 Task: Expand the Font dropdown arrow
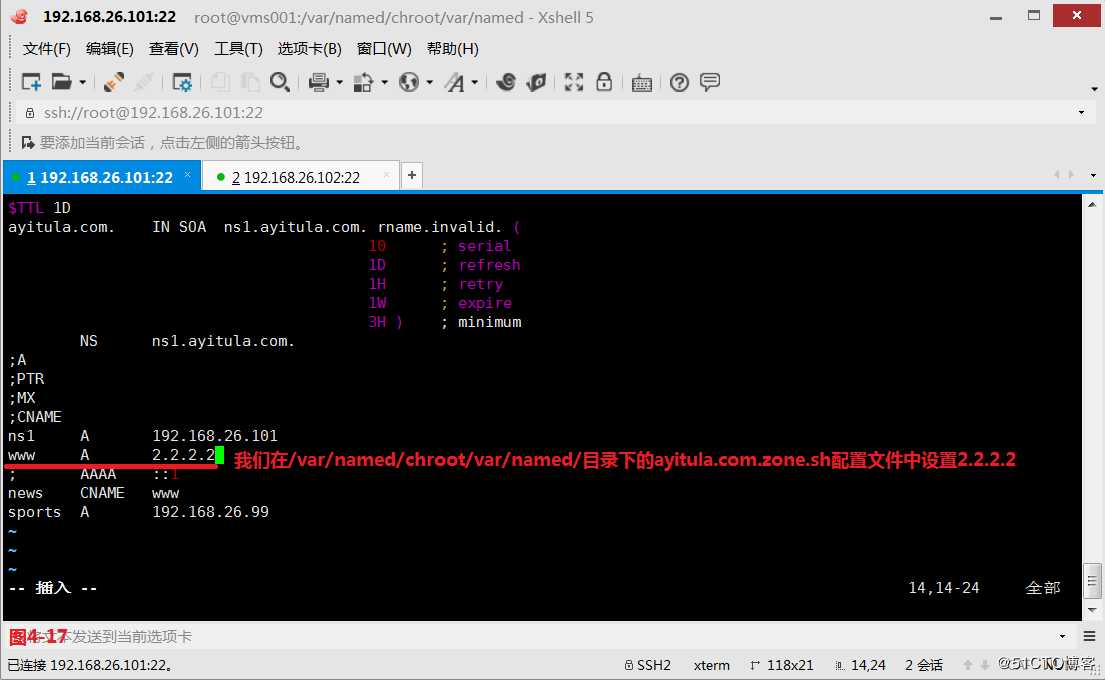click(x=474, y=83)
